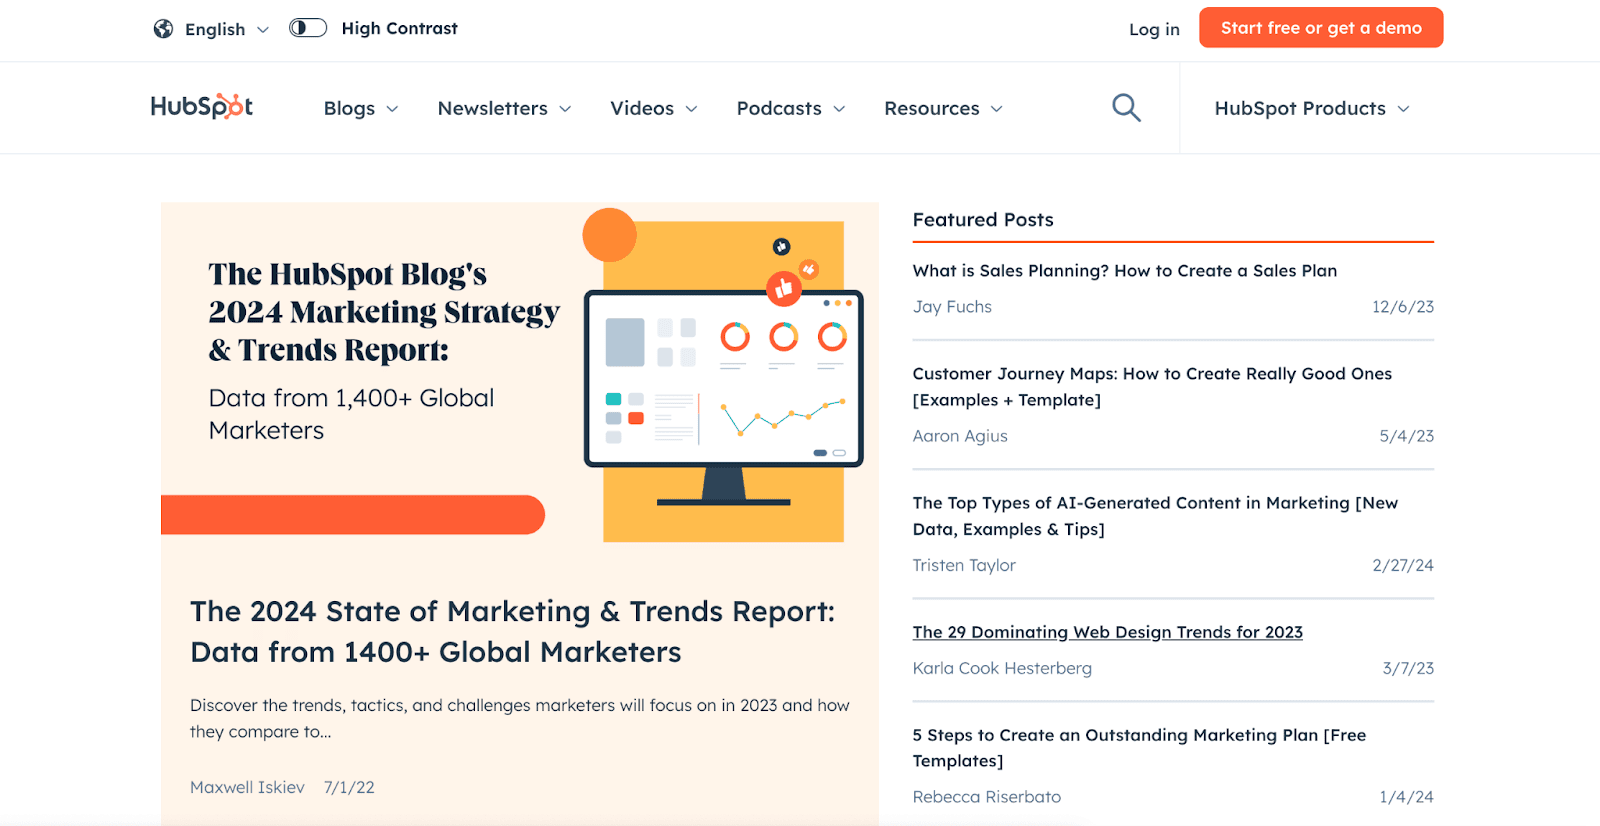
Task: Open the search magnifier icon
Action: pos(1126,107)
